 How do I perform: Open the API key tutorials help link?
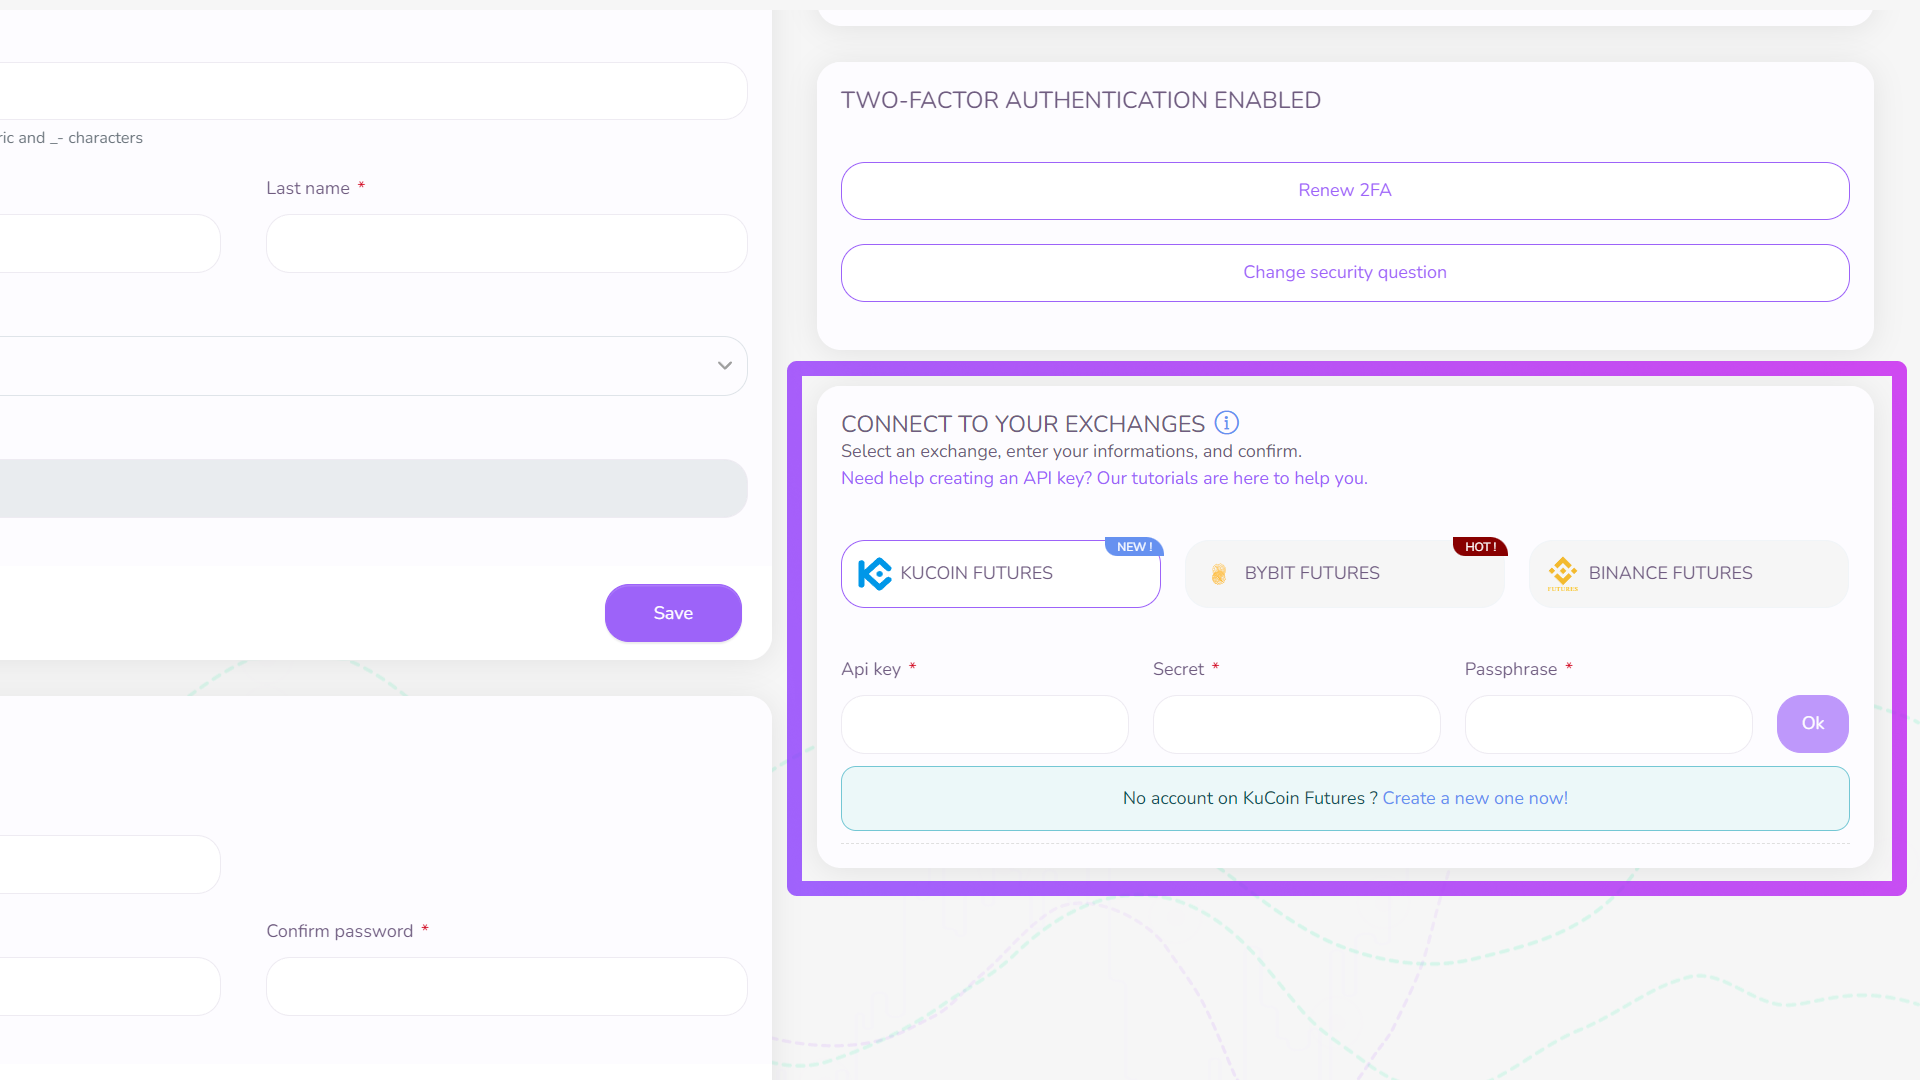pyautogui.click(x=1104, y=478)
